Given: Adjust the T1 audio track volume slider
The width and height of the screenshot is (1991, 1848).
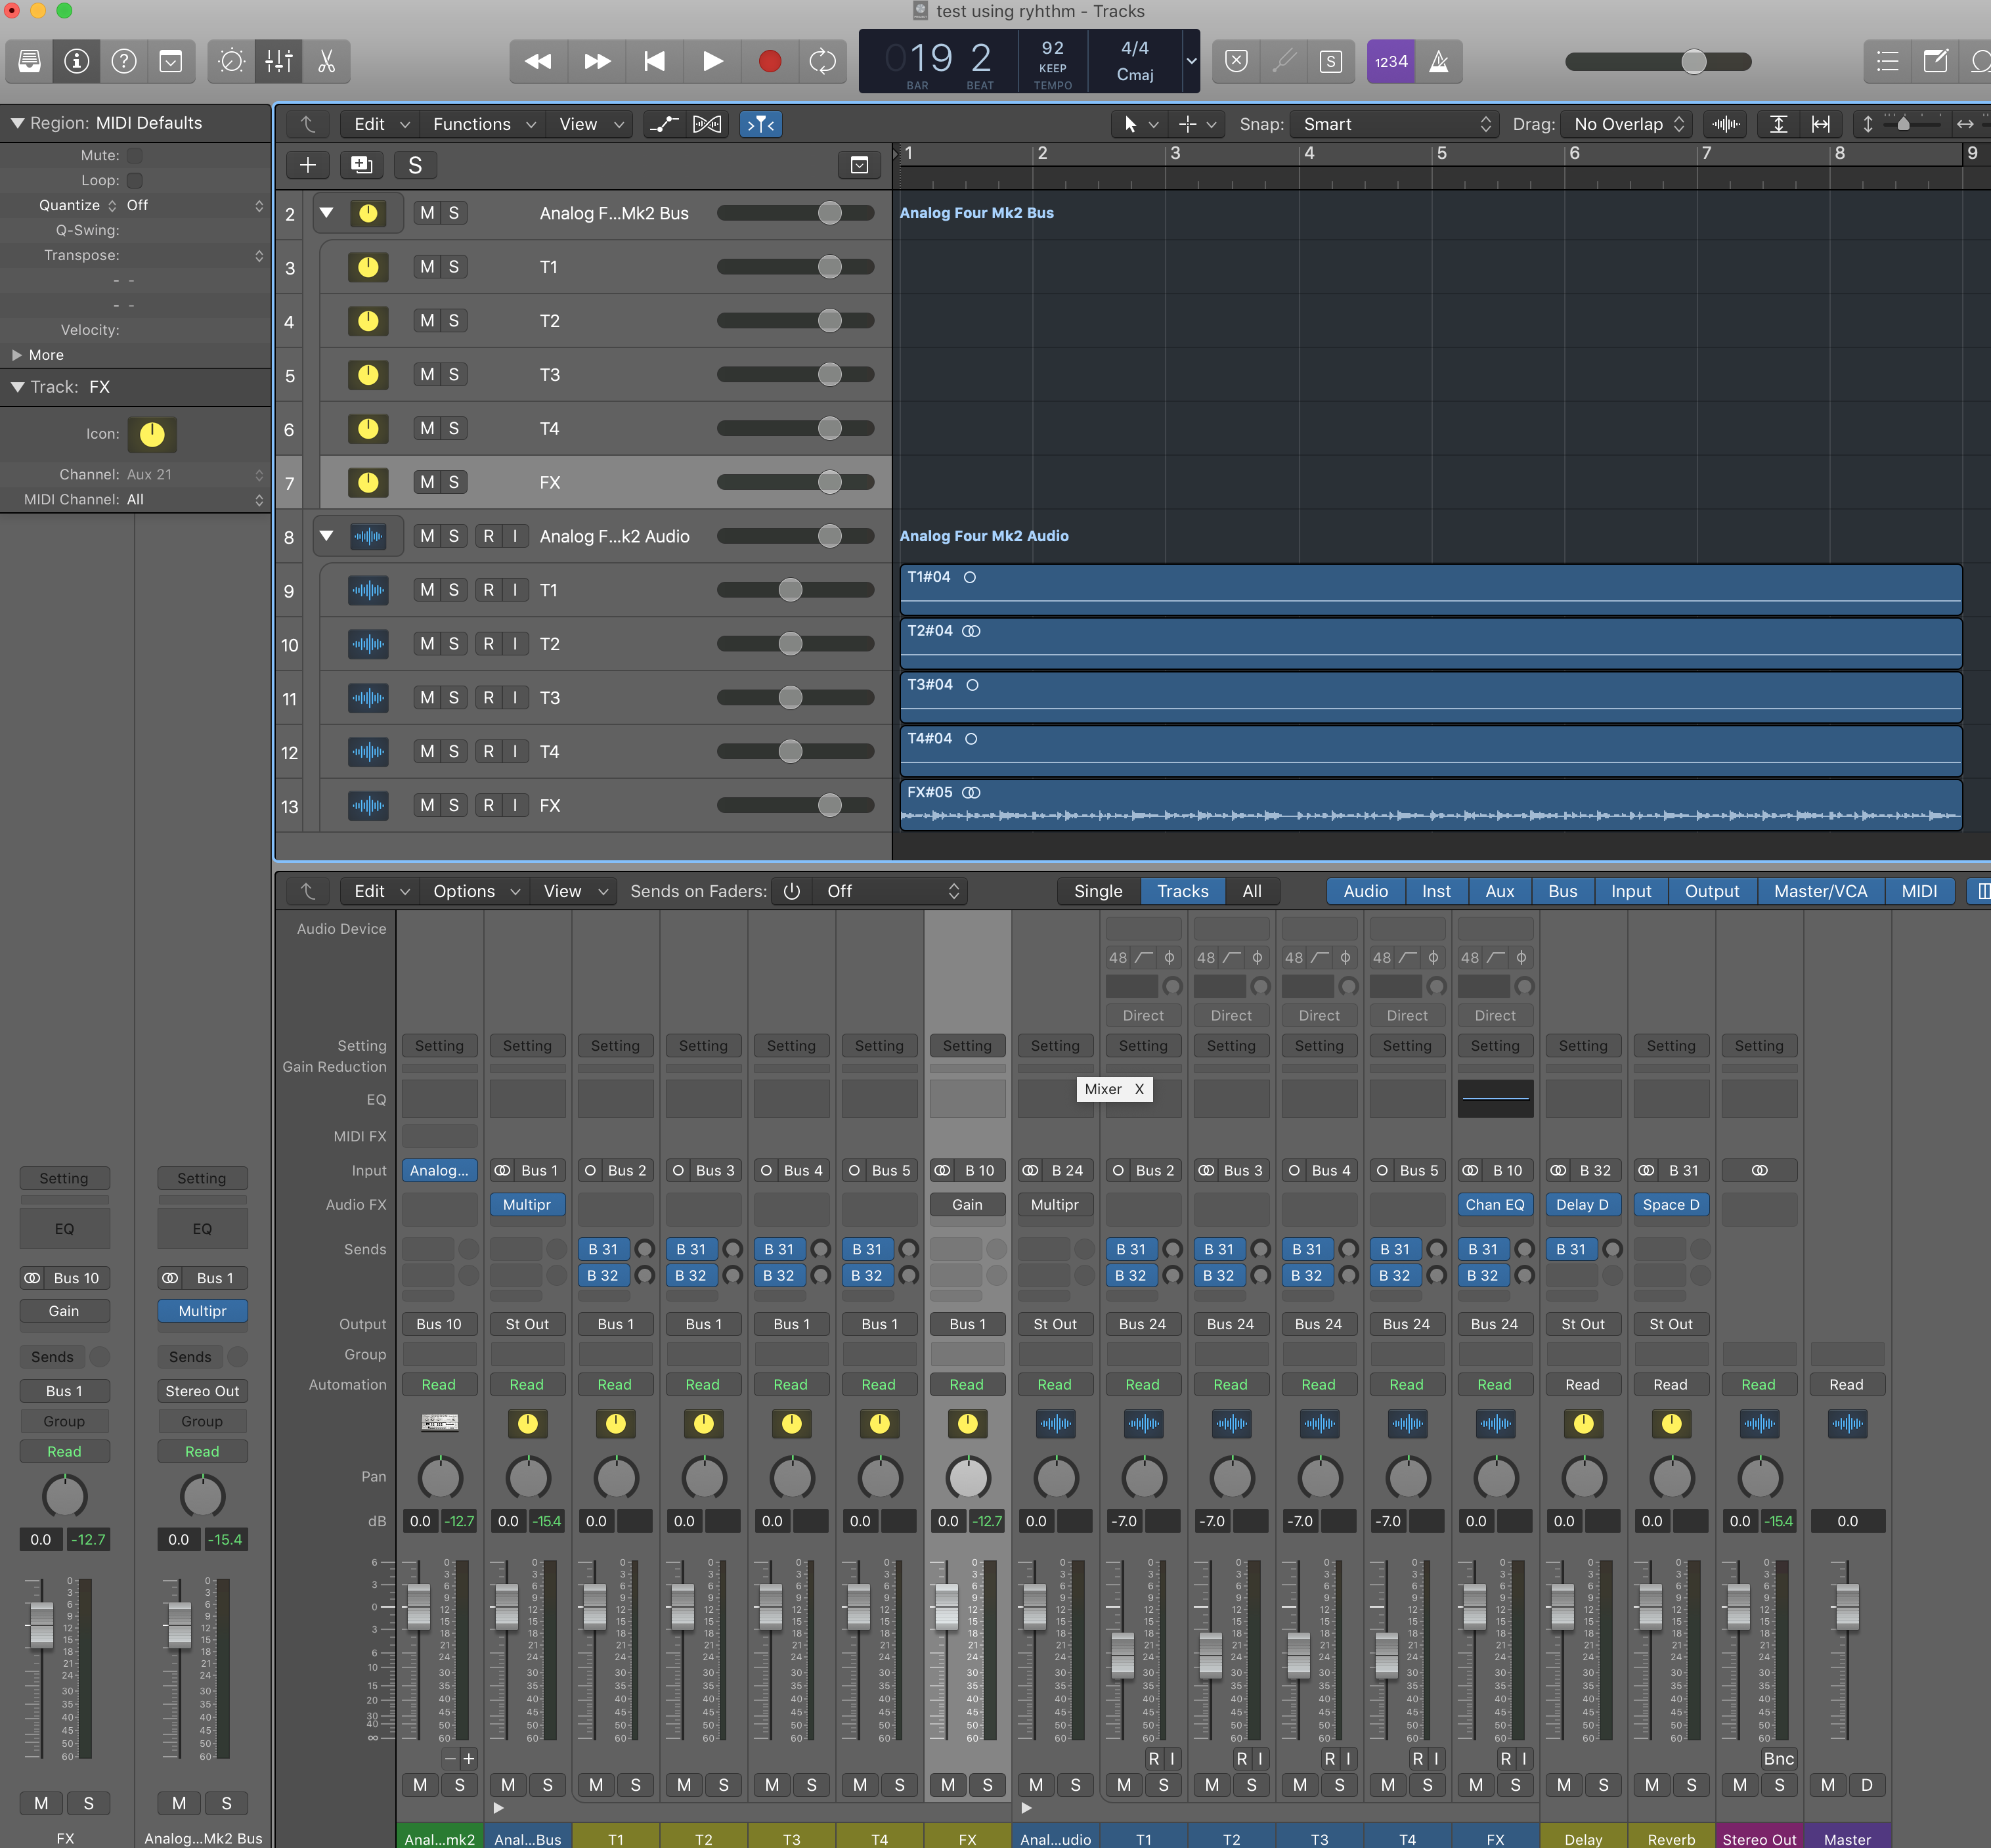Looking at the screenshot, I should click(x=790, y=590).
